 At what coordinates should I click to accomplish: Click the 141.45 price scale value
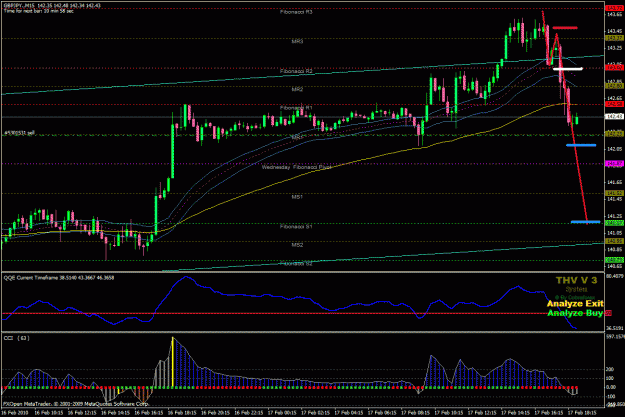[x=615, y=199]
